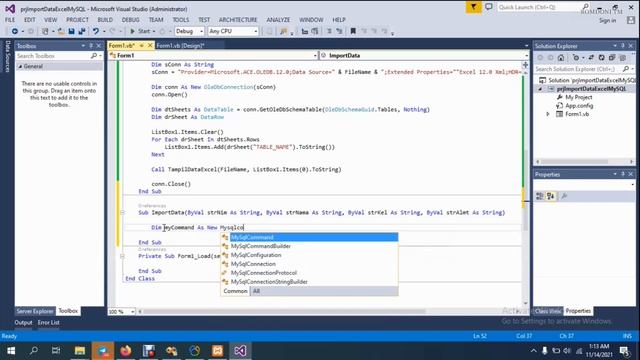Expand the Form1.vb tree node
Image resolution: width=640 pixels, height=360 pixels.
pyautogui.click(x=548, y=114)
